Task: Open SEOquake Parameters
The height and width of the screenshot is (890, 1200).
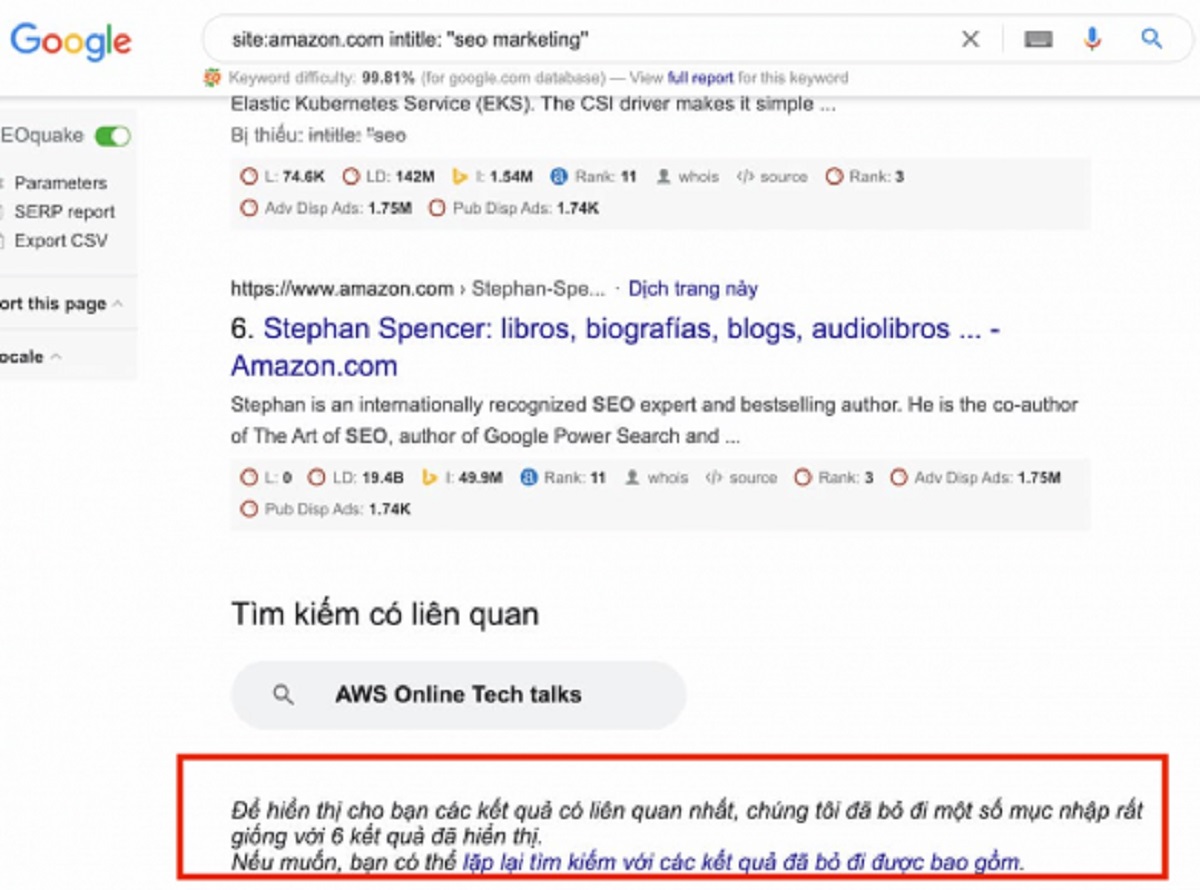Action: [60, 183]
